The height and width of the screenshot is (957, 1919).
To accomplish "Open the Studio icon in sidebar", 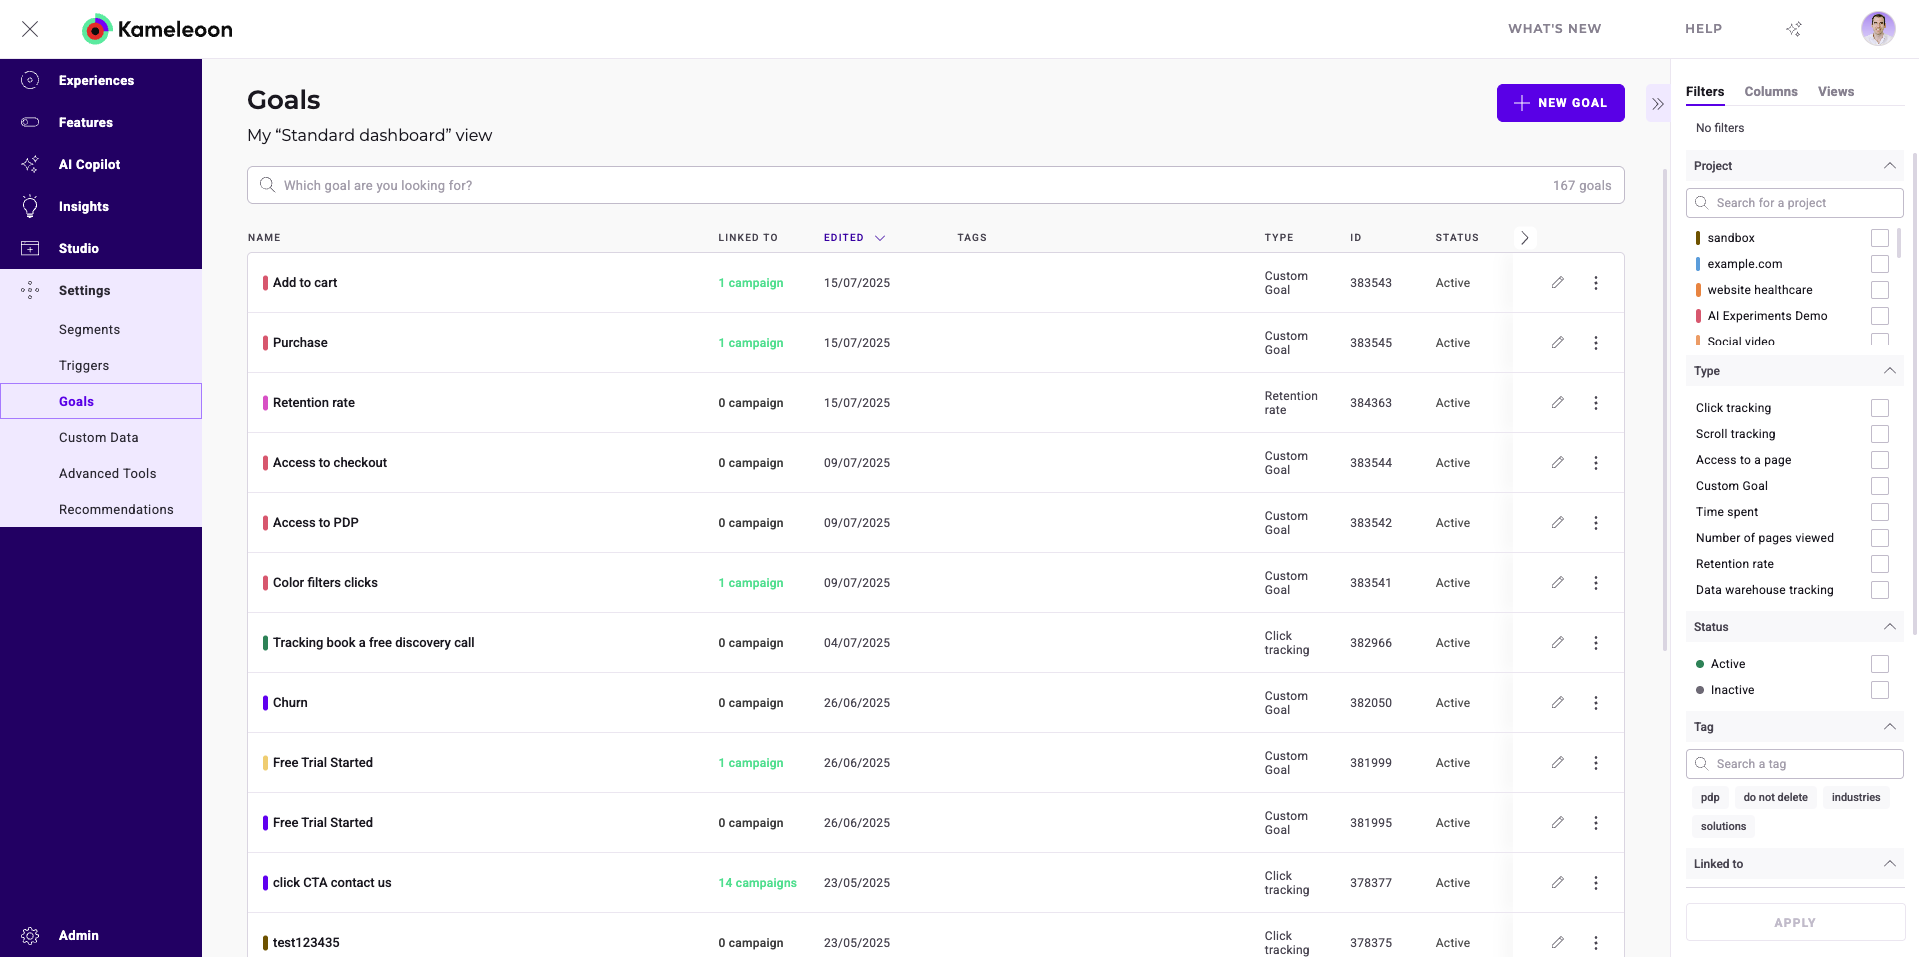I will coord(30,248).
